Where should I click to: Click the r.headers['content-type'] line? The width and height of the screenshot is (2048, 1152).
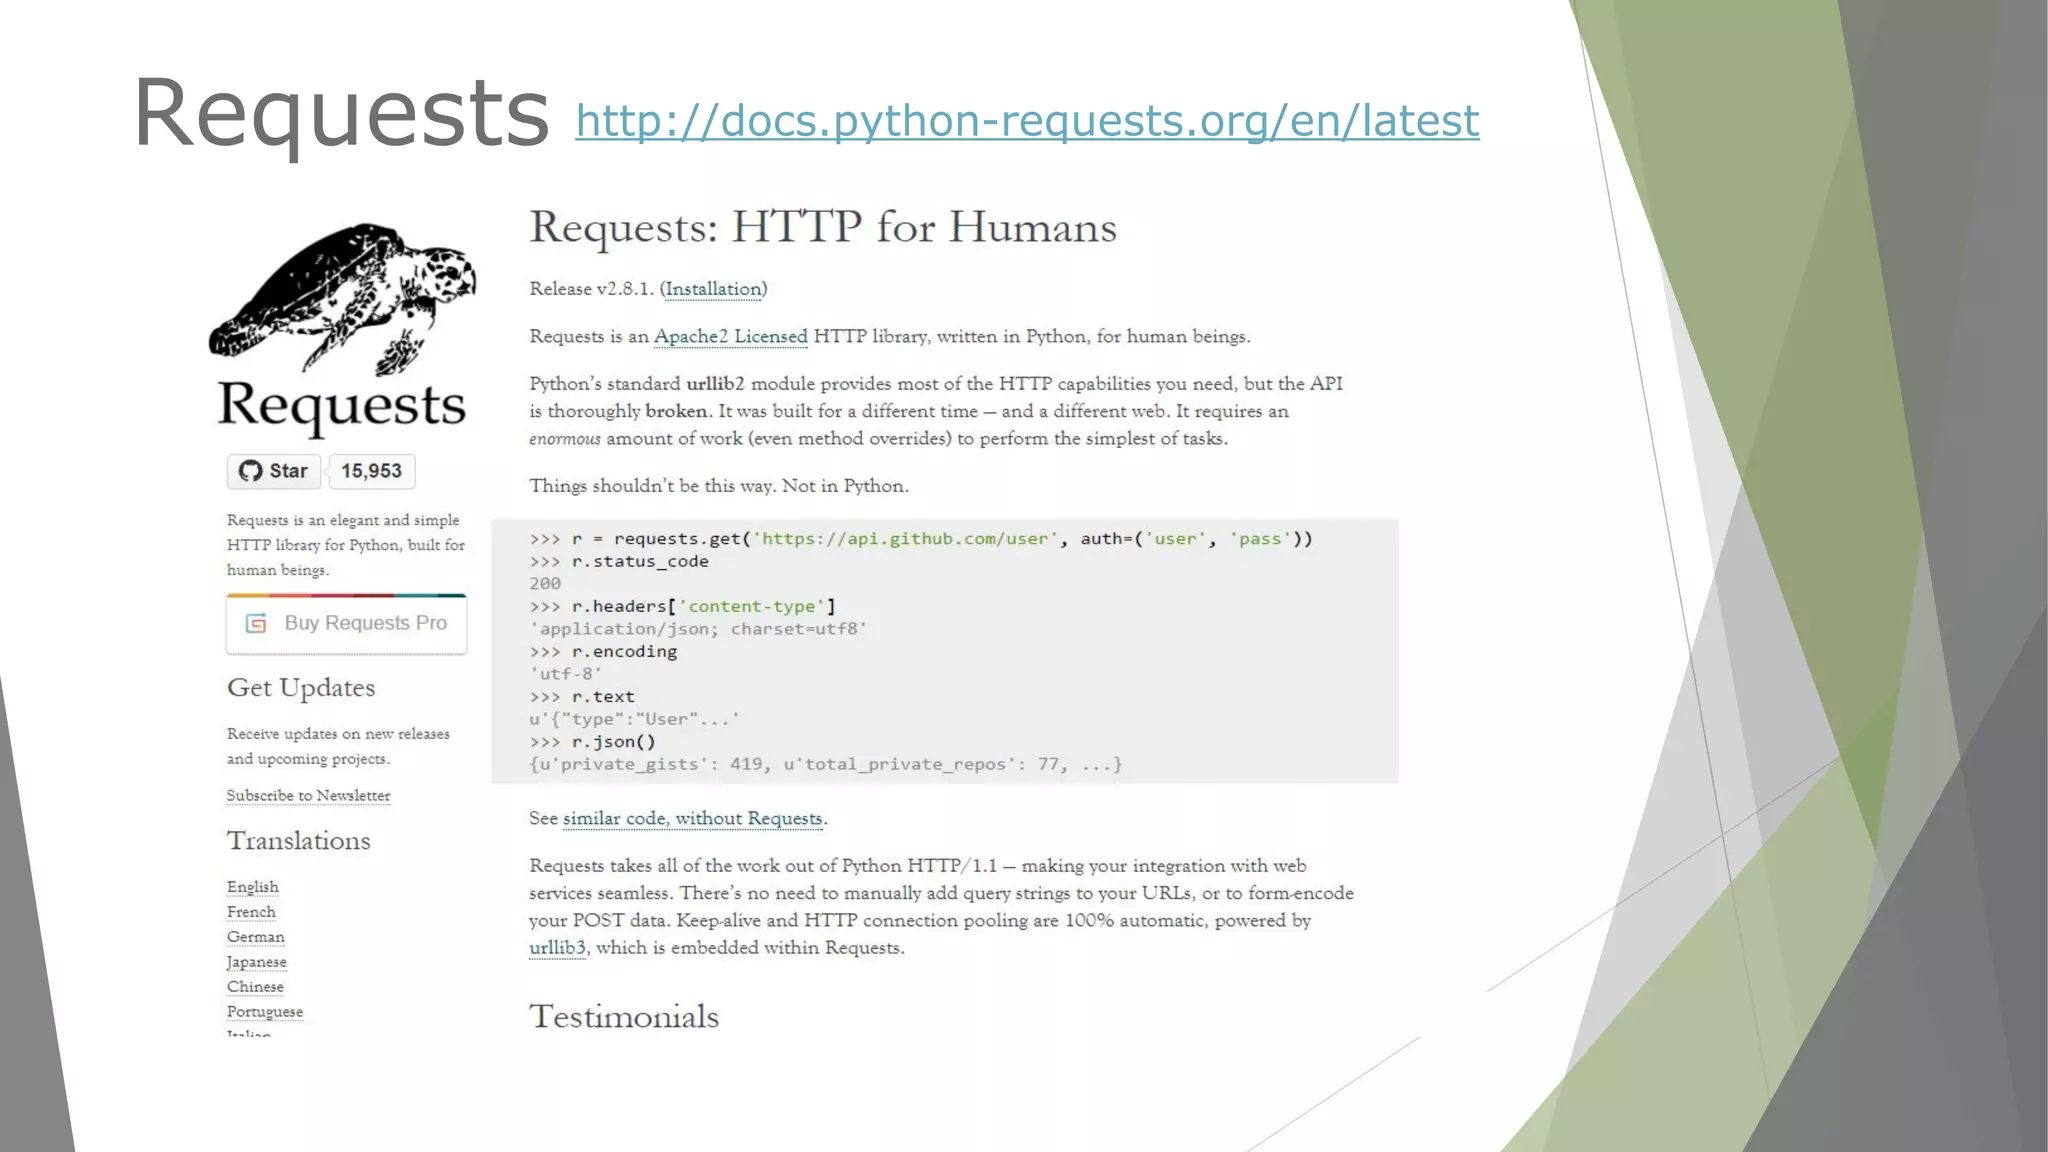[683, 607]
